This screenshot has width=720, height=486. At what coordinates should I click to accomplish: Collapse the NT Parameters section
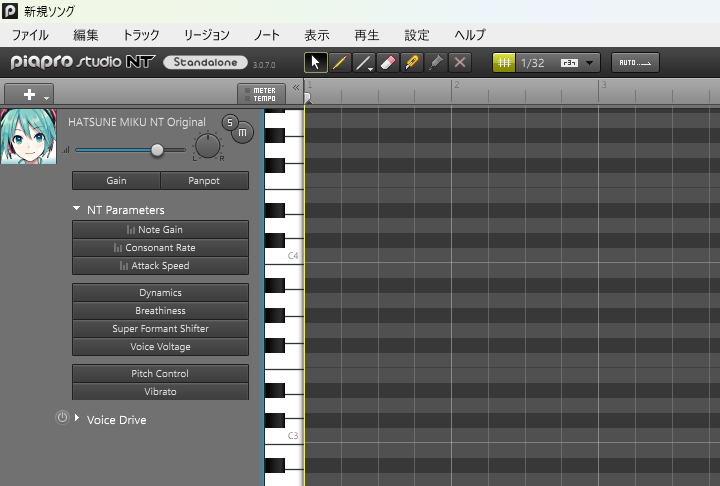click(77, 209)
